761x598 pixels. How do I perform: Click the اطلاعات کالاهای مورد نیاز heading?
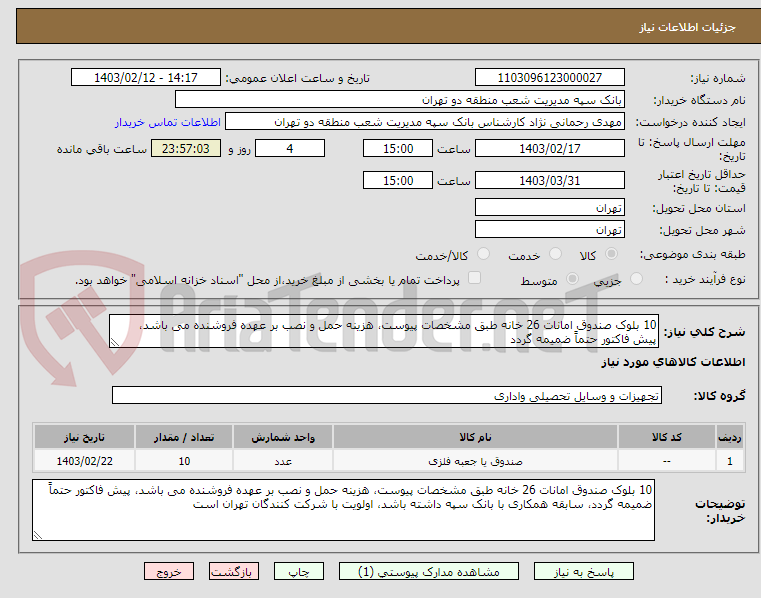(x=673, y=362)
